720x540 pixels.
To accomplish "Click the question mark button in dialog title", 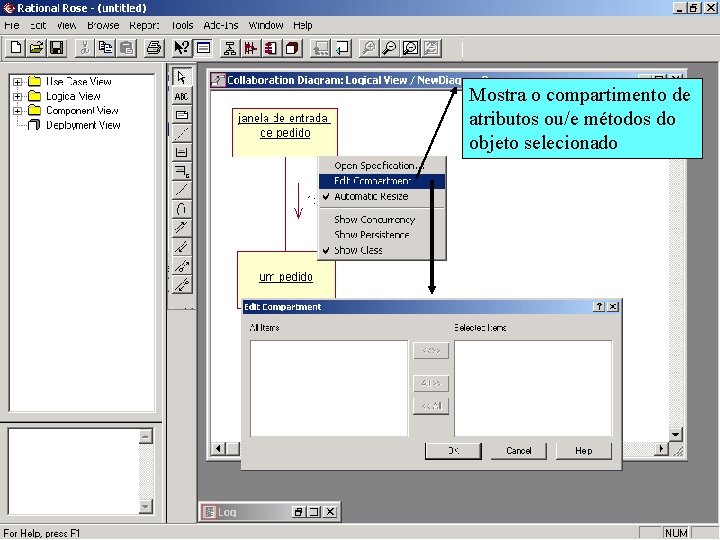I will [599, 307].
